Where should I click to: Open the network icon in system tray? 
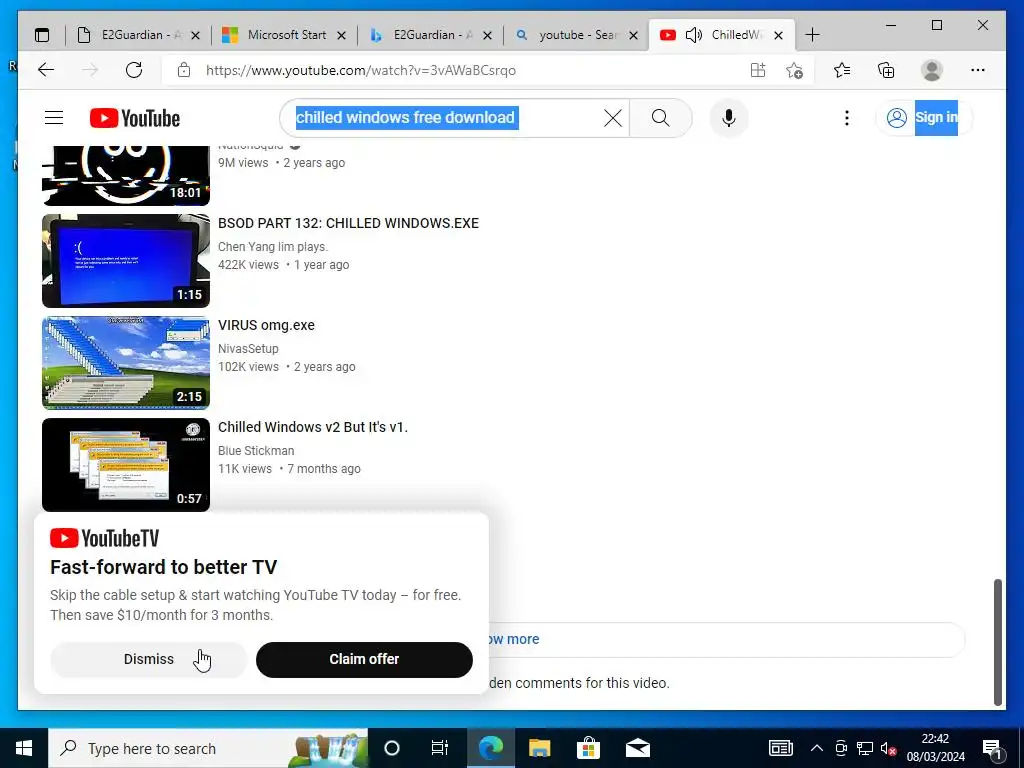[865, 748]
